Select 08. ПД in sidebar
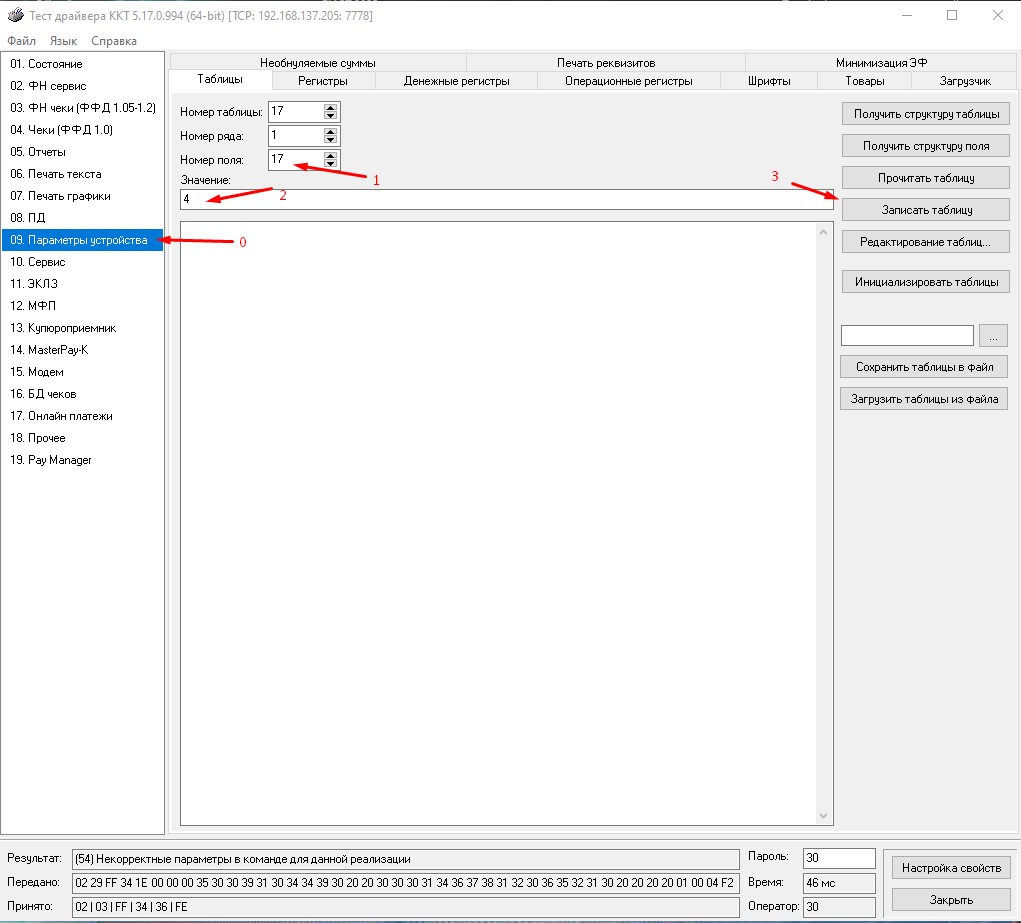Viewport: 1021px width, 923px height. click(82, 218)
